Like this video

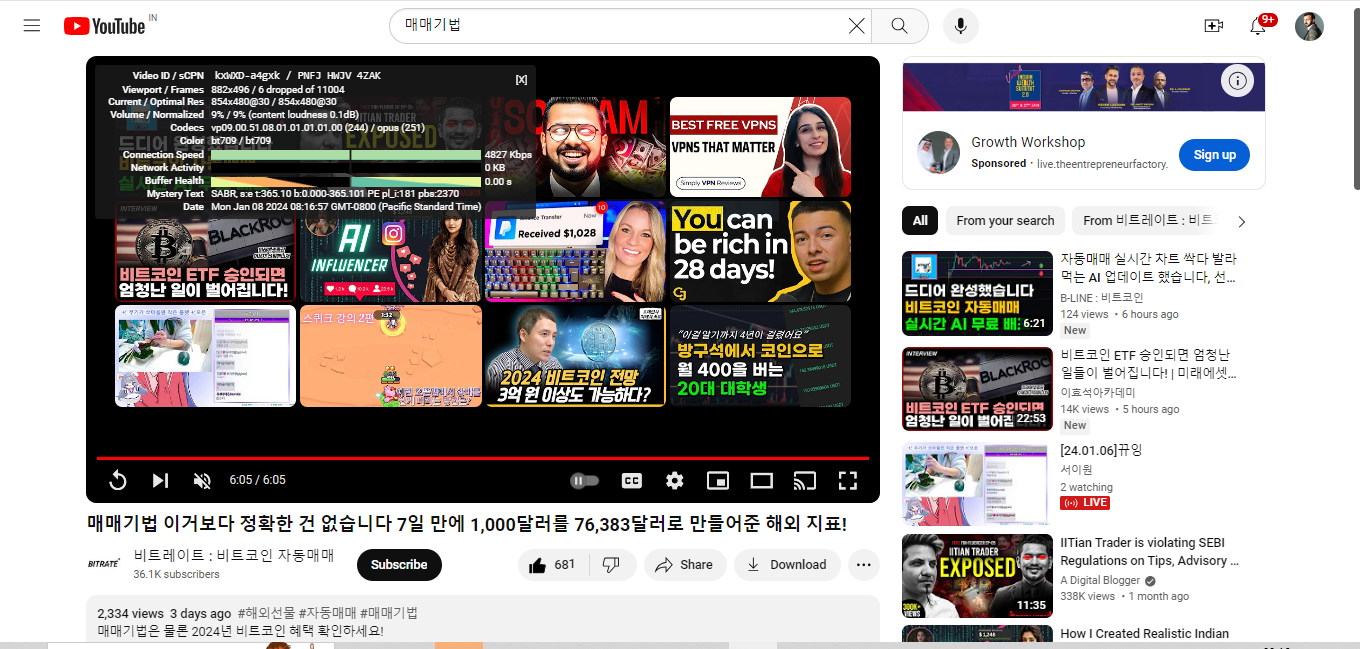tap(553, 565)
